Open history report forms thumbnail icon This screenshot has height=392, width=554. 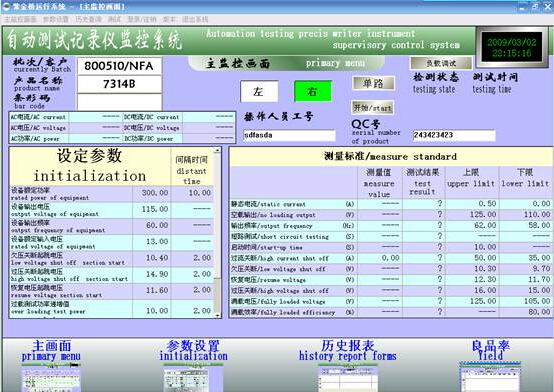pyautogui.click(x=348, y=378)
